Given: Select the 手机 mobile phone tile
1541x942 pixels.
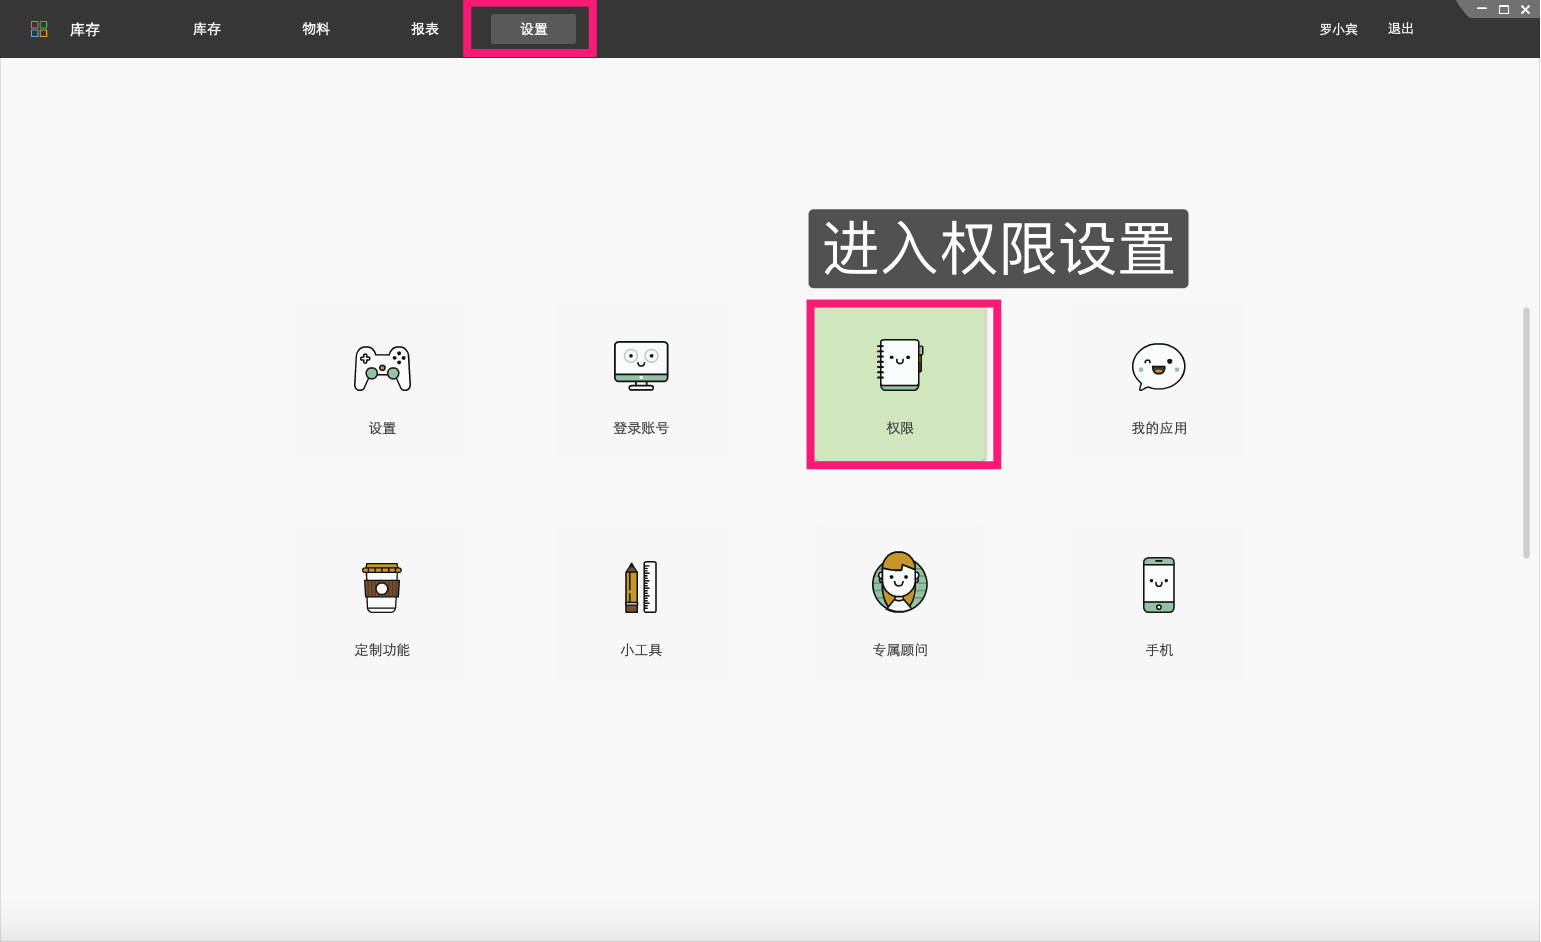Looking at the screenshot, I should [x=1157, y=600].
